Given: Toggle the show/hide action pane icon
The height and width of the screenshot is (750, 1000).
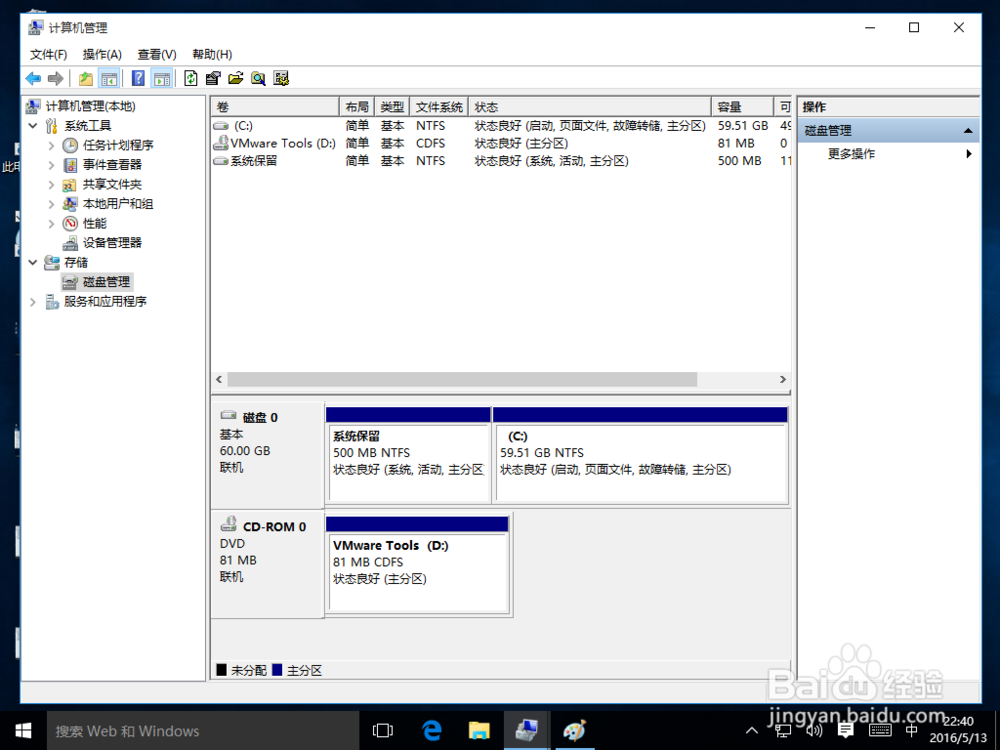Looking at the screenshot, I should coord(162,78).
